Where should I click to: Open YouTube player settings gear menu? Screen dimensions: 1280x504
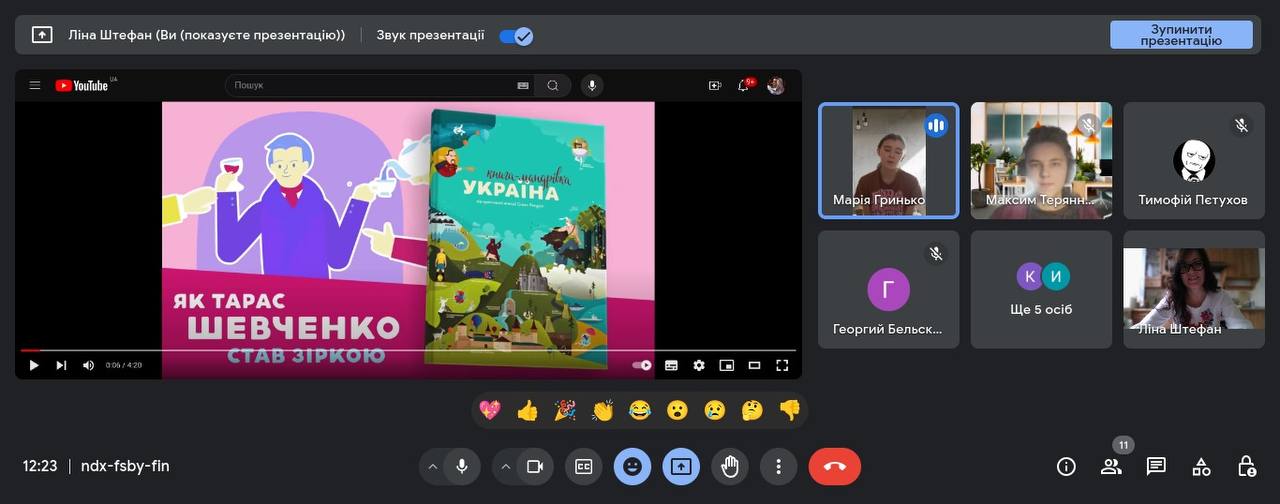coord(699,366)
